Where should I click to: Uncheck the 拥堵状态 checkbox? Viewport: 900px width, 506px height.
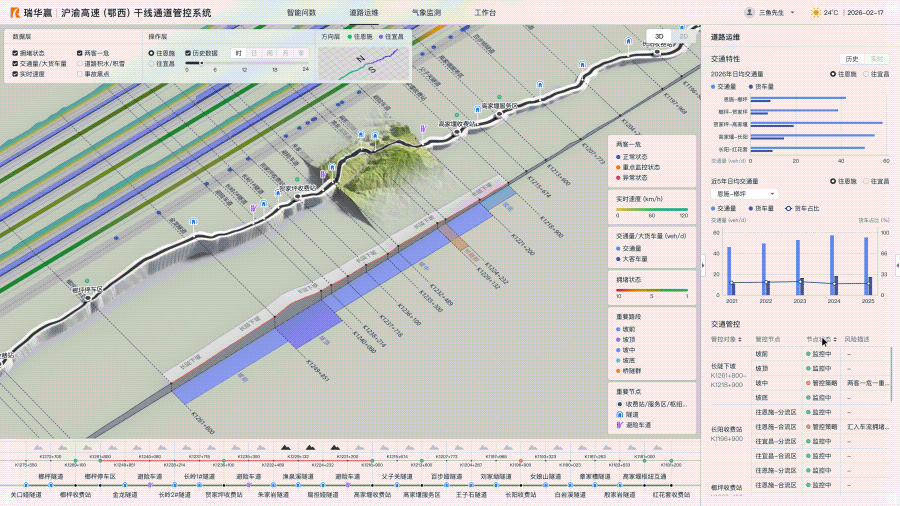15,53
